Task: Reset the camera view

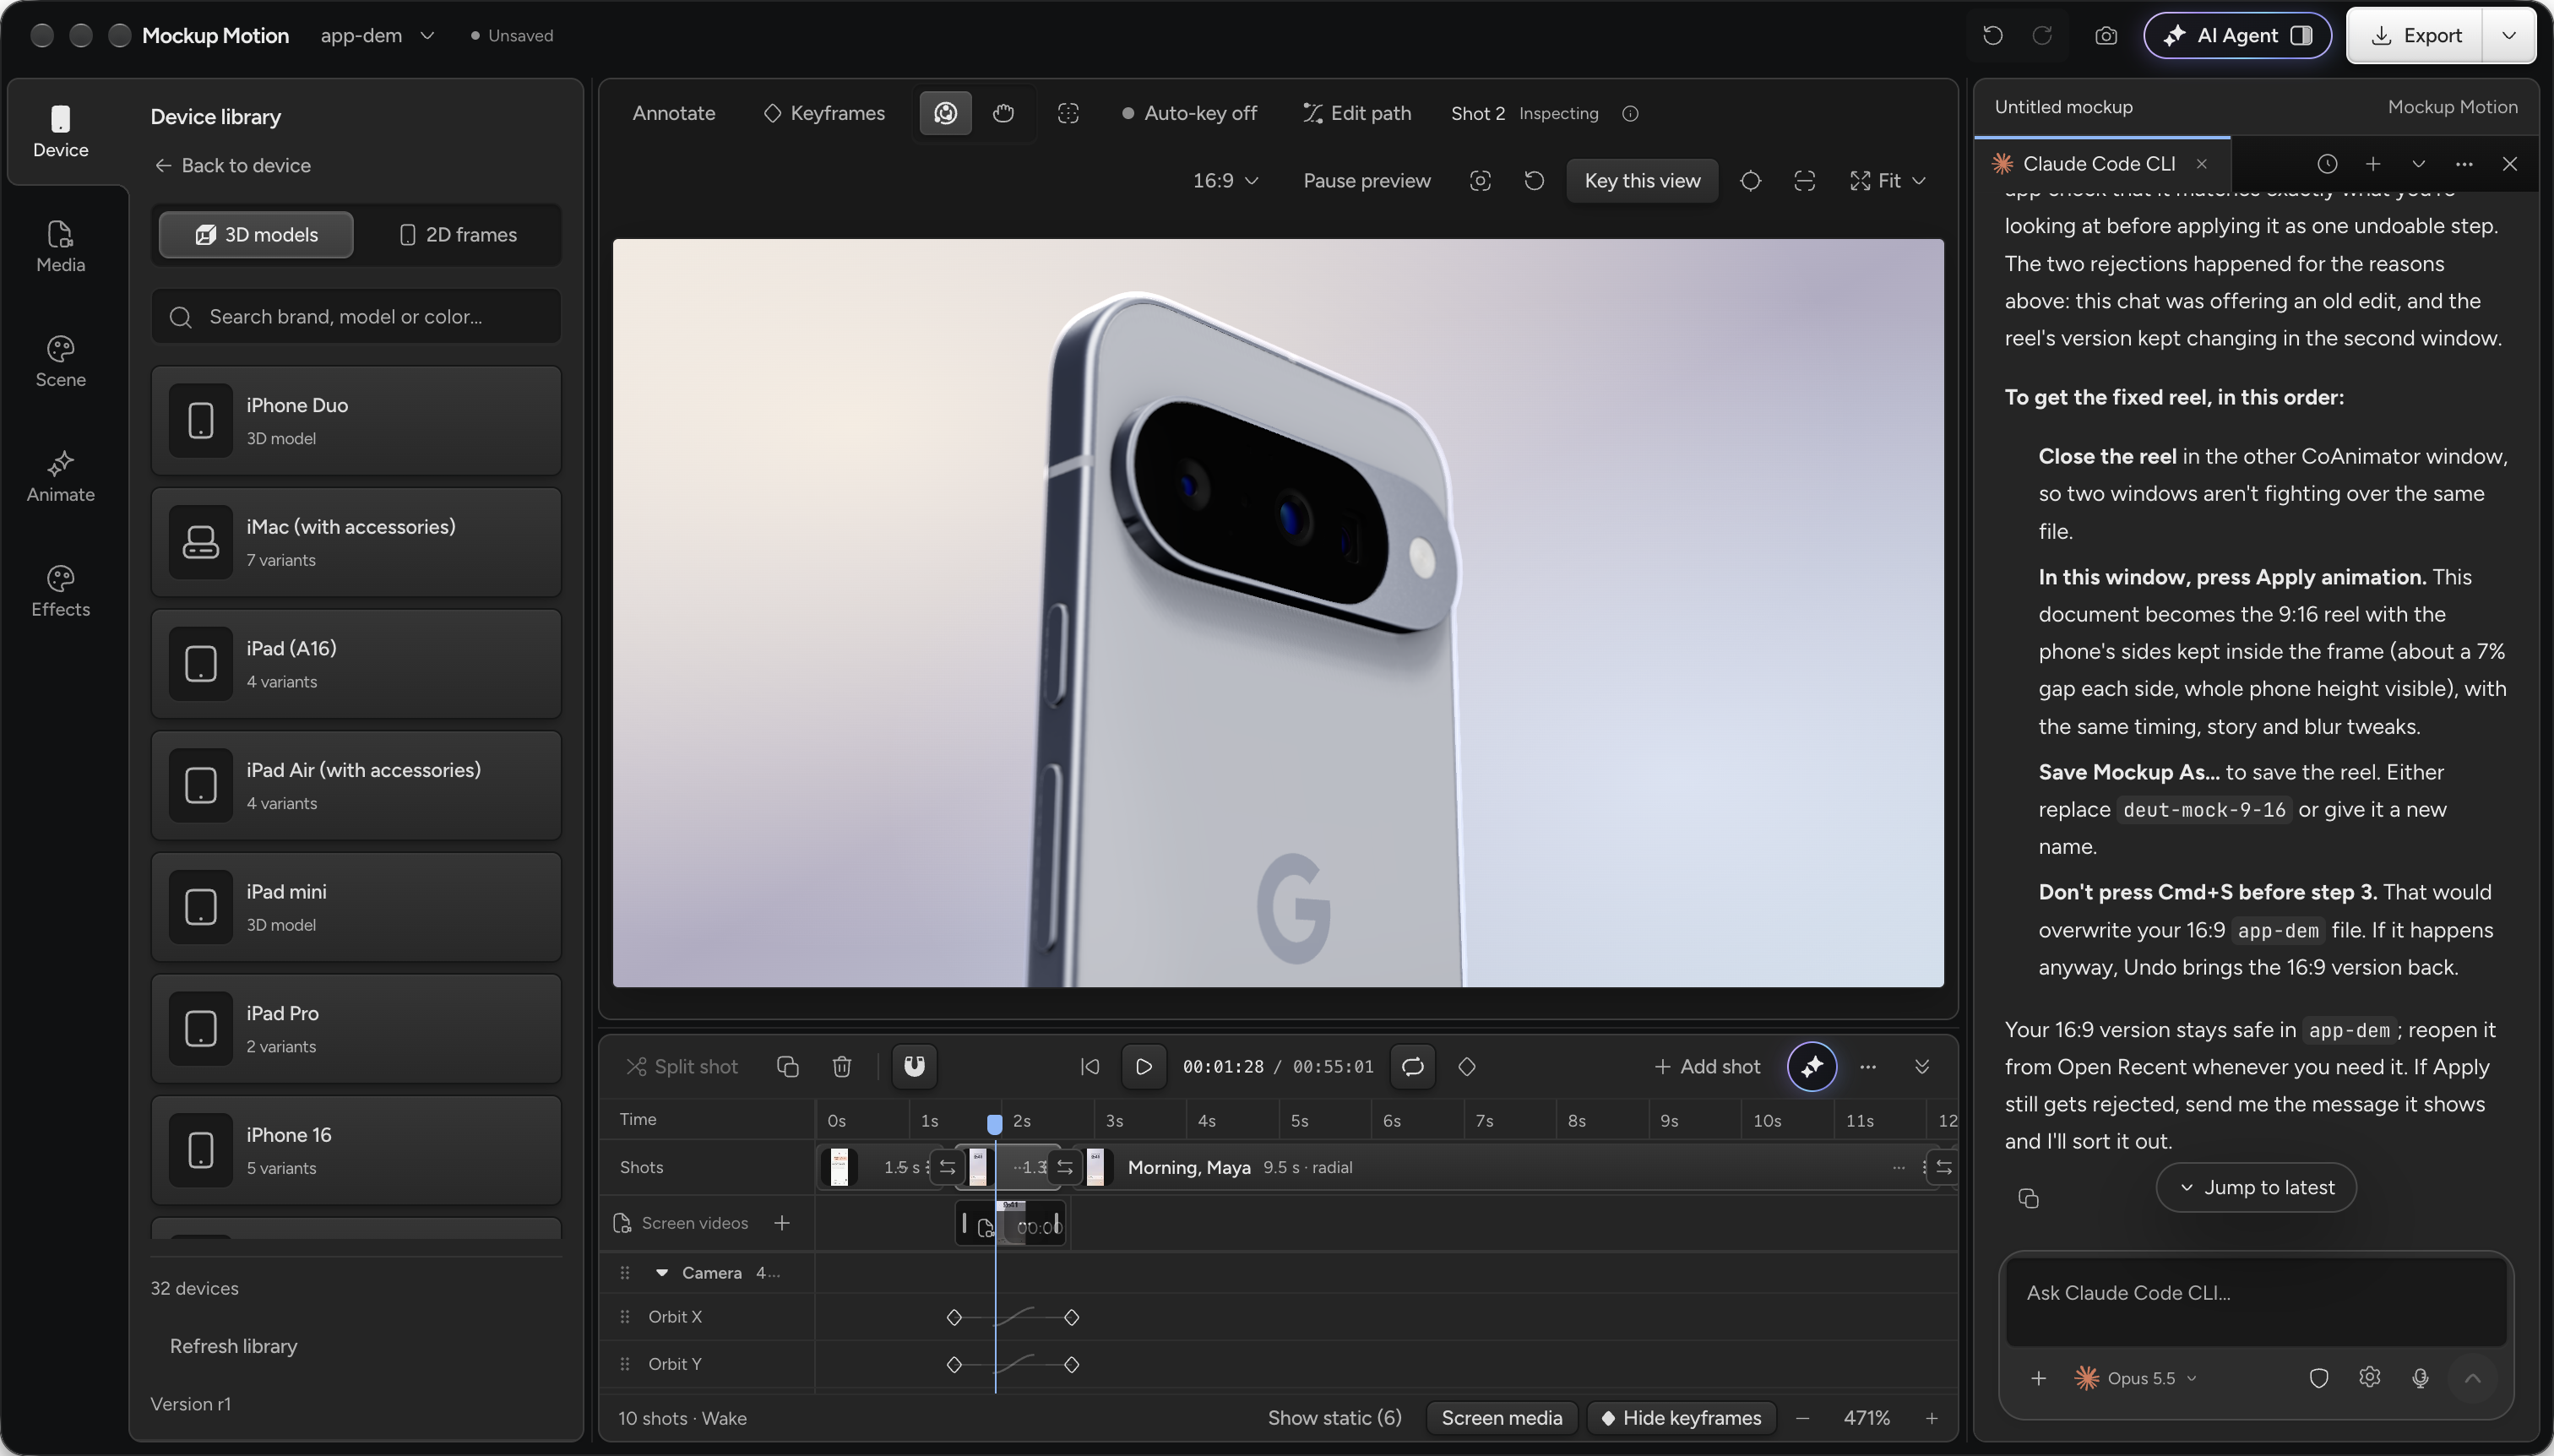Action: click(1534, 181)
